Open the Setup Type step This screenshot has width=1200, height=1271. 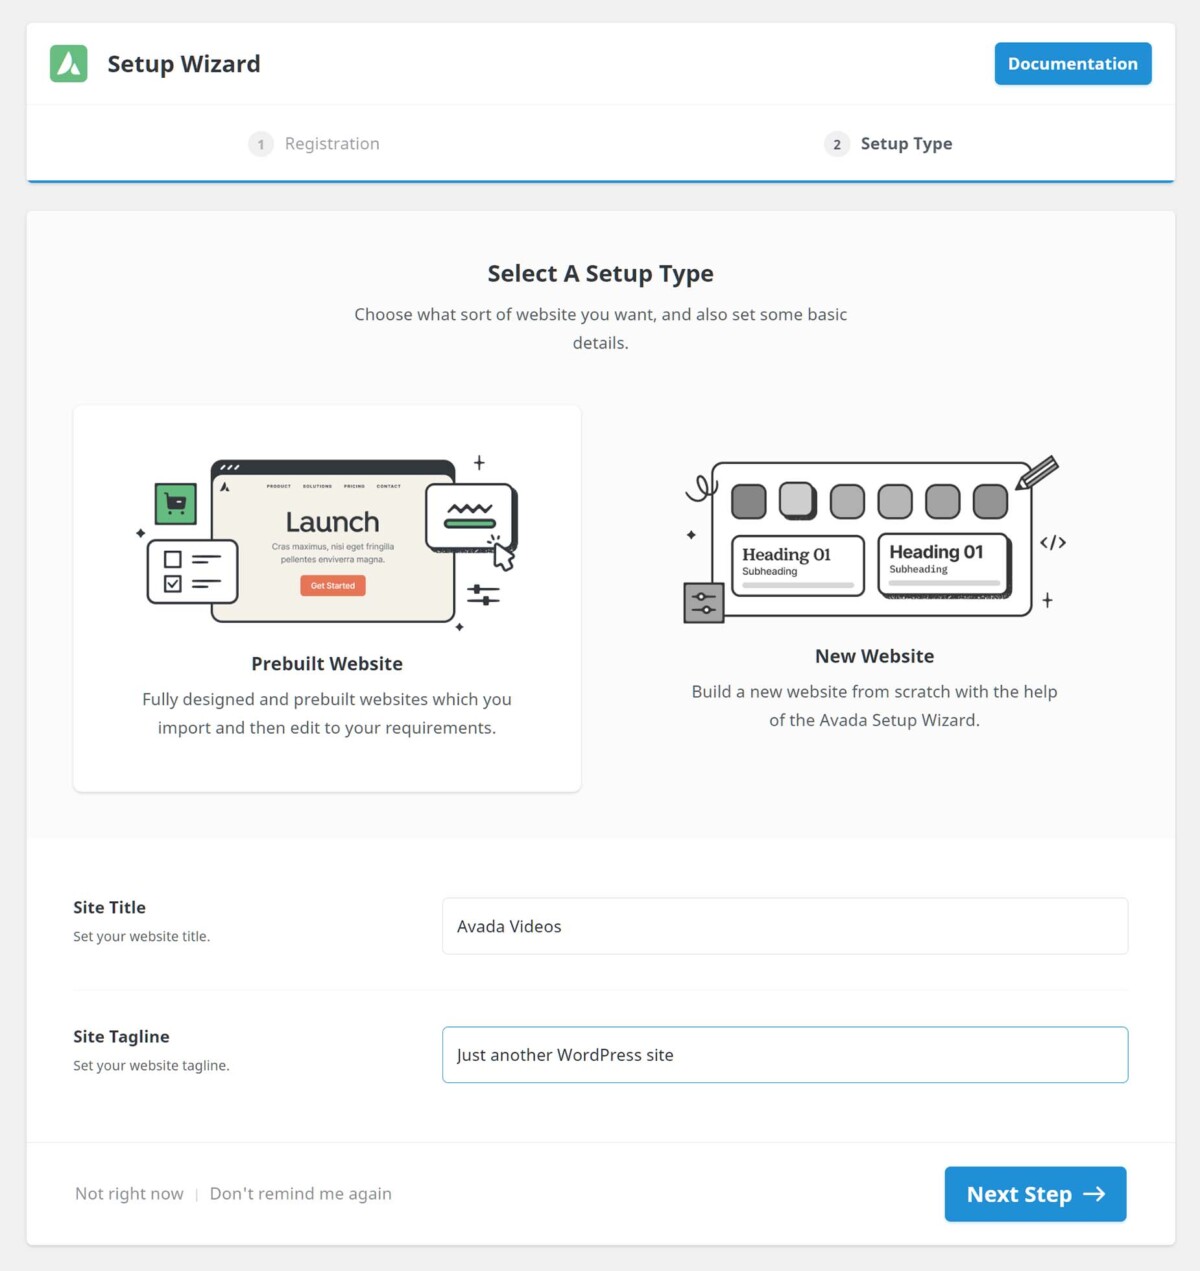[906, 143]
